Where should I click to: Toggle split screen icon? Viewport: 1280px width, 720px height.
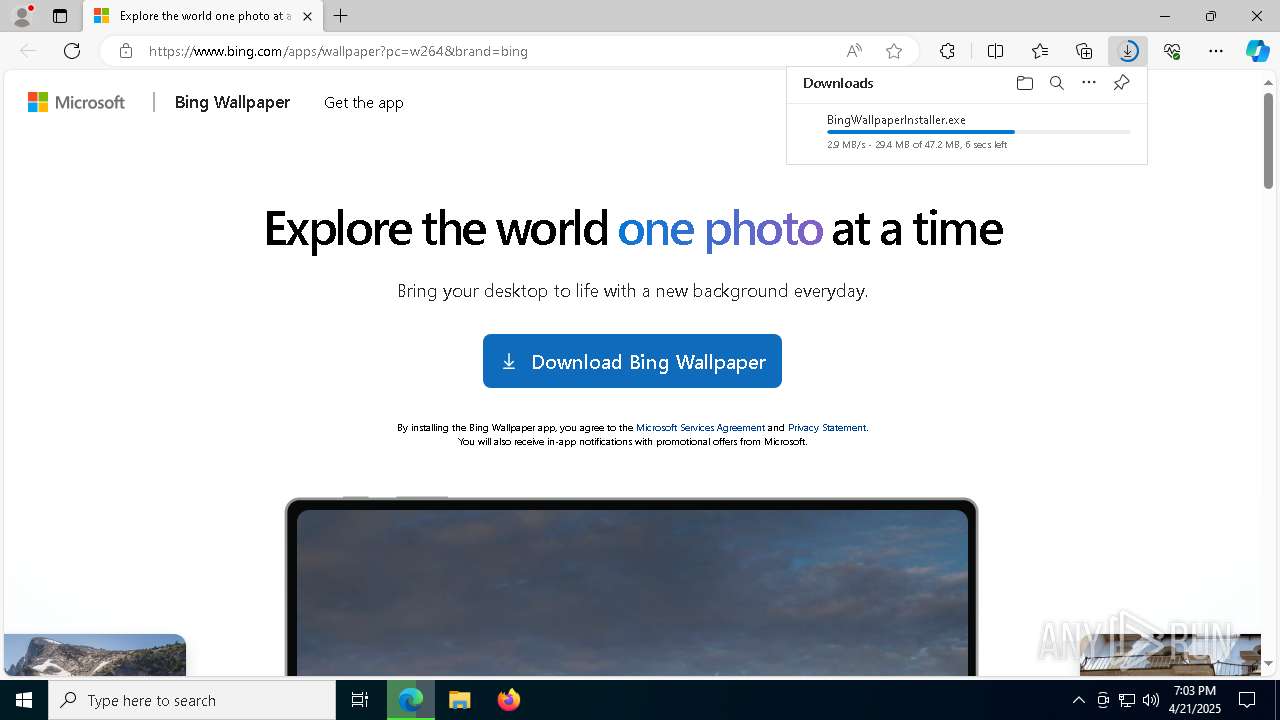[x=995, y=51]
